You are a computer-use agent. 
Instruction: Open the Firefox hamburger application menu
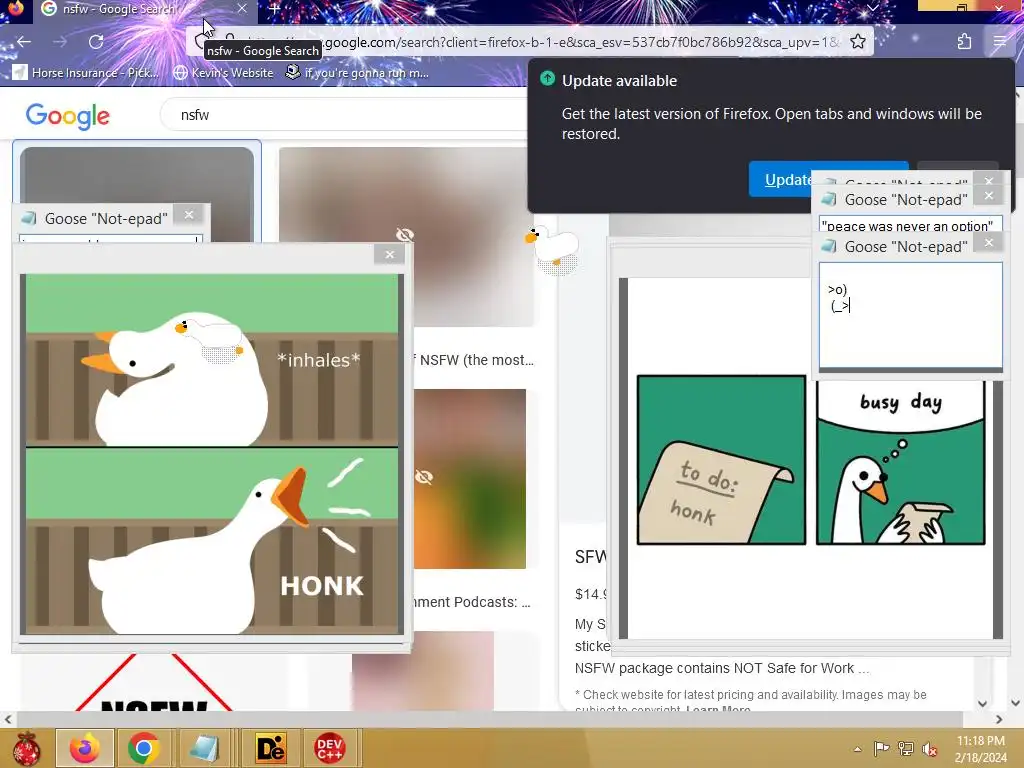[999, 42]
